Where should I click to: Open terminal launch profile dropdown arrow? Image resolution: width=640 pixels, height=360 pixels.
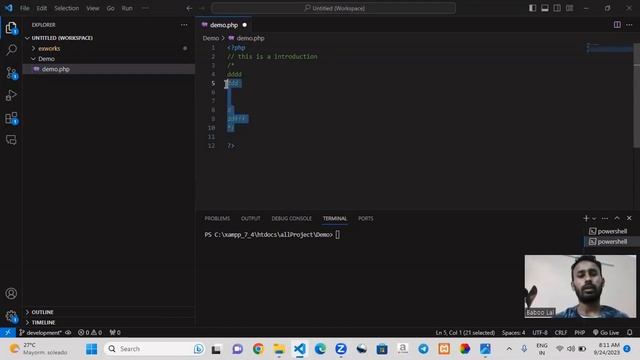click(x=594, y=218)
